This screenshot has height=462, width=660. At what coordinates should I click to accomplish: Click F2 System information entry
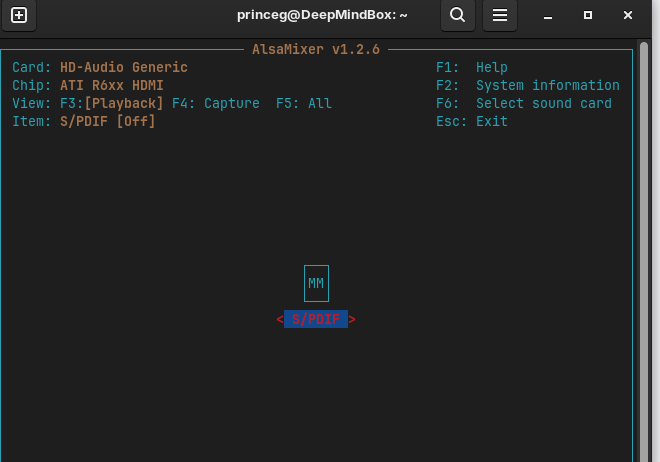(x=528, y=85)
